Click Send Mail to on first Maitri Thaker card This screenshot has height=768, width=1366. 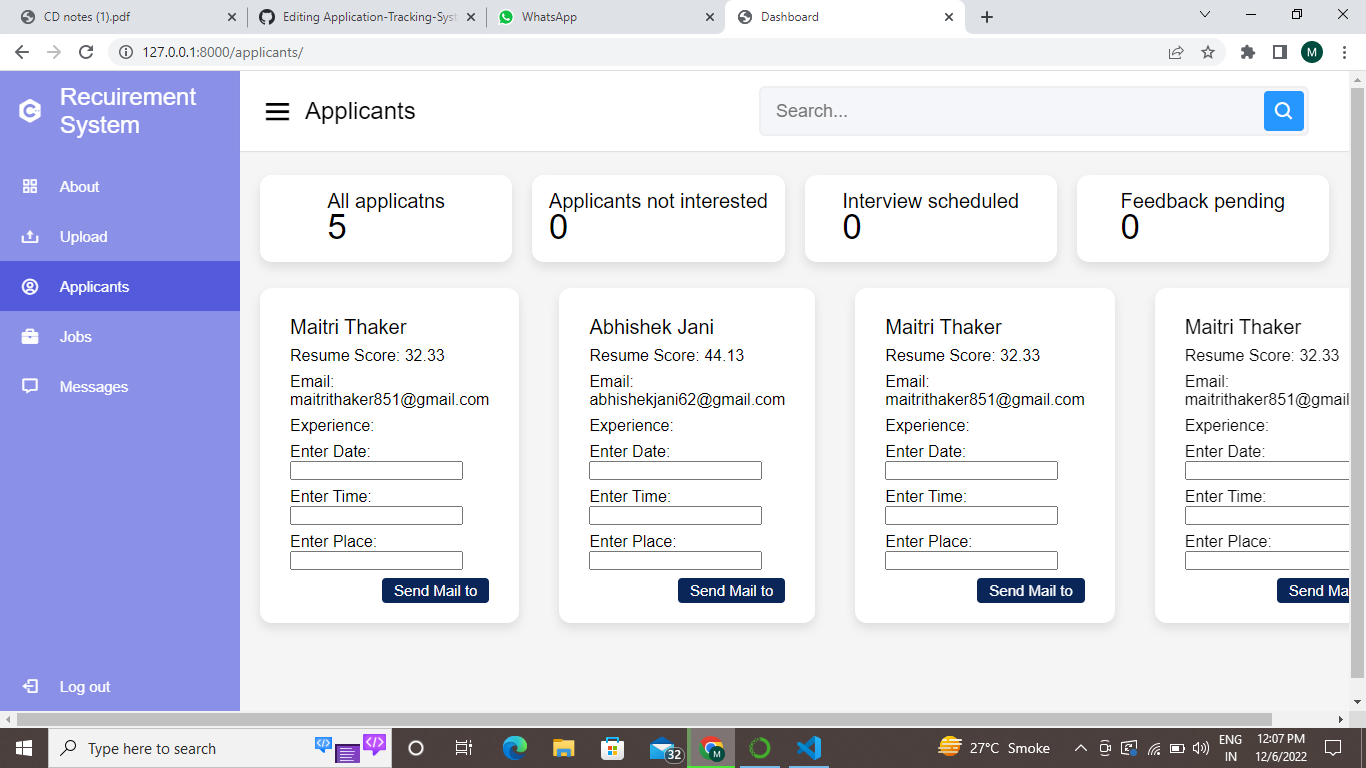click(435, 590)
